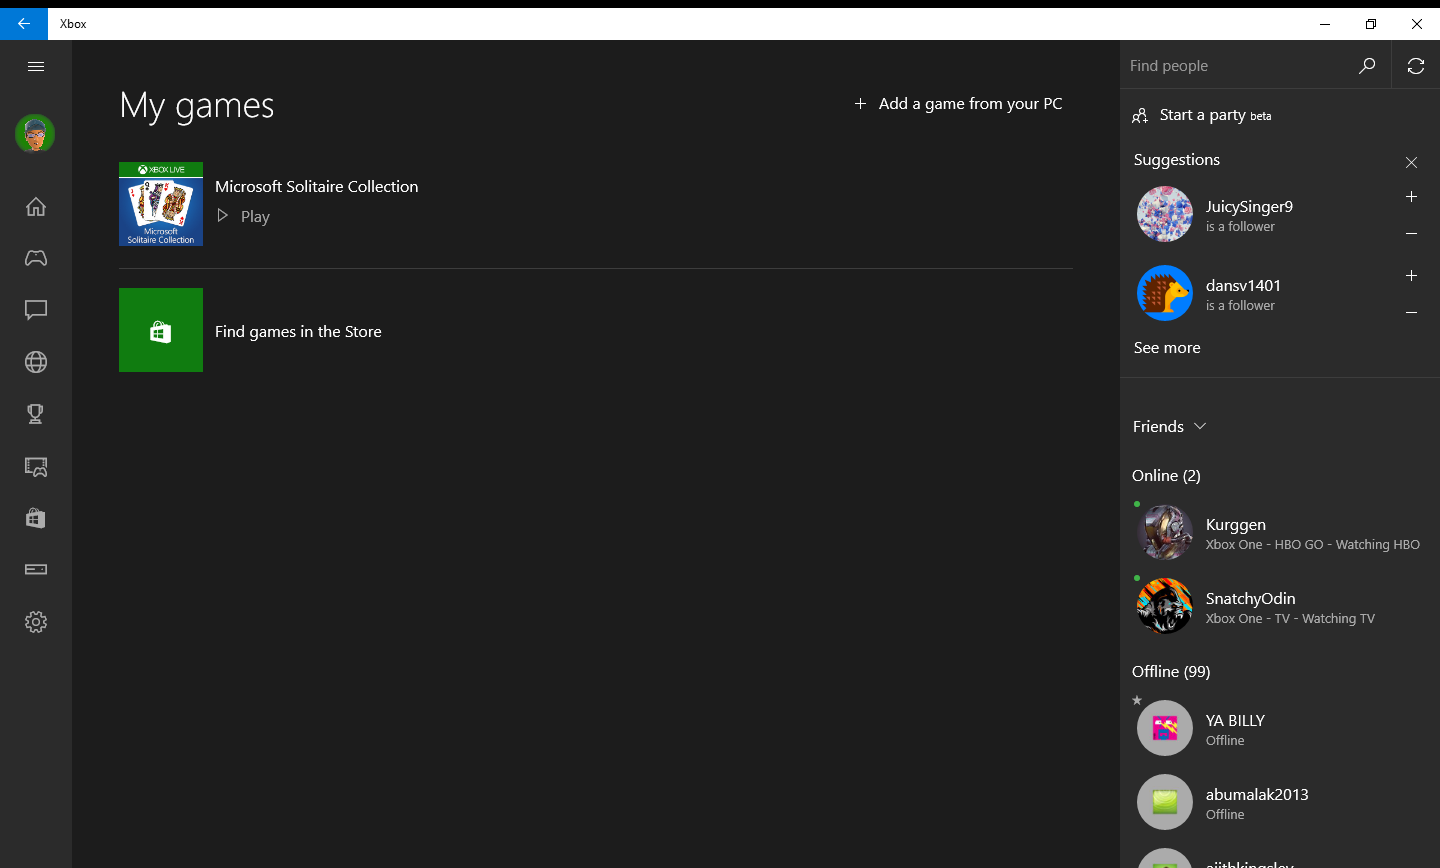Viewport: 1440px width, 868px height.
Task: Open Kurggen's profile picture
Action: click(x=1165, y=532)
